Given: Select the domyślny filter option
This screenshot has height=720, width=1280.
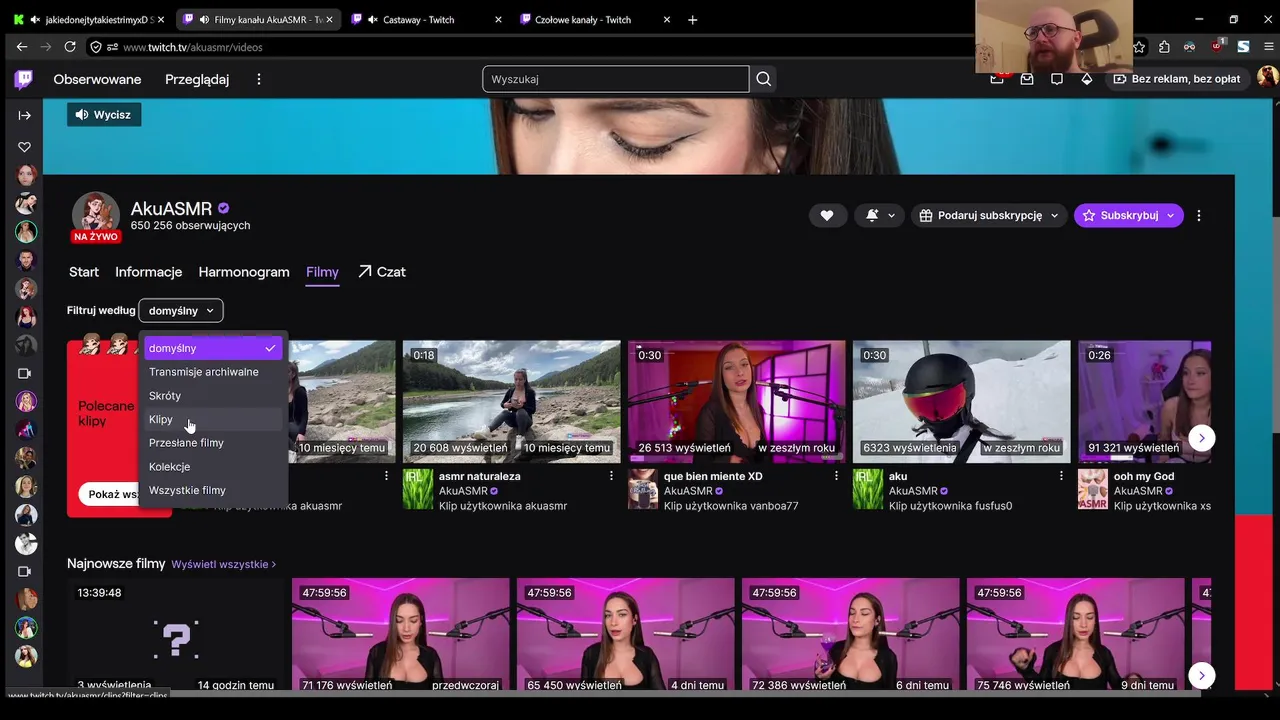Looking at the screenshot, I should point(213,348).
